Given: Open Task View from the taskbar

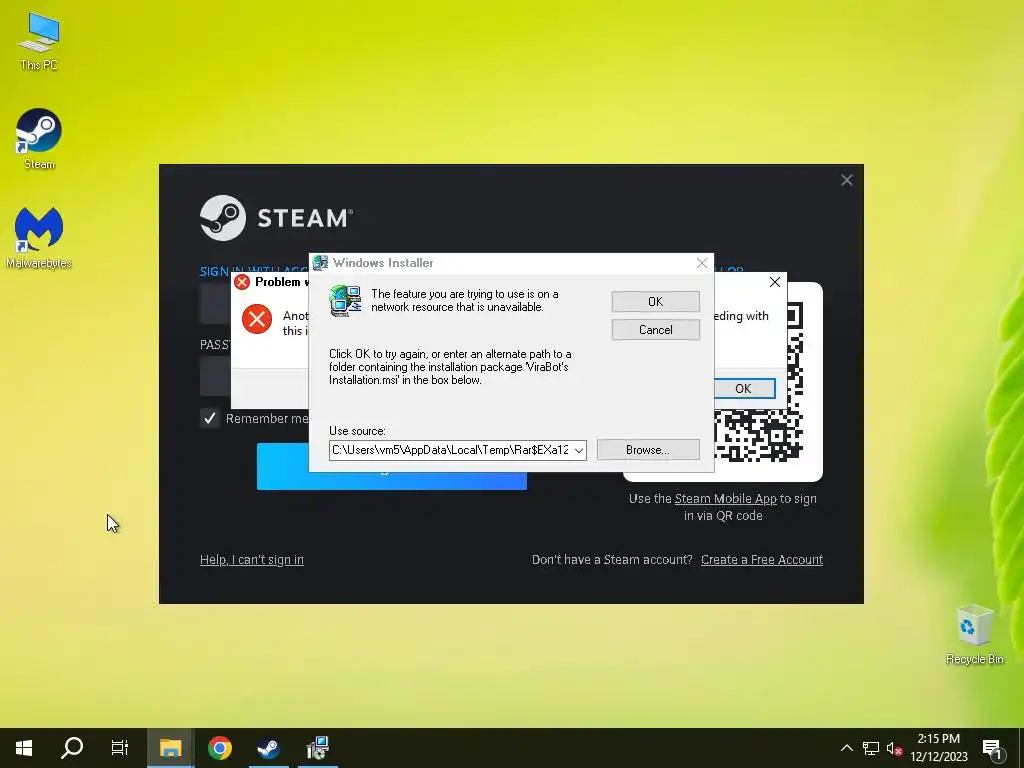Looking at the screenshot, I should pos(120,748).
